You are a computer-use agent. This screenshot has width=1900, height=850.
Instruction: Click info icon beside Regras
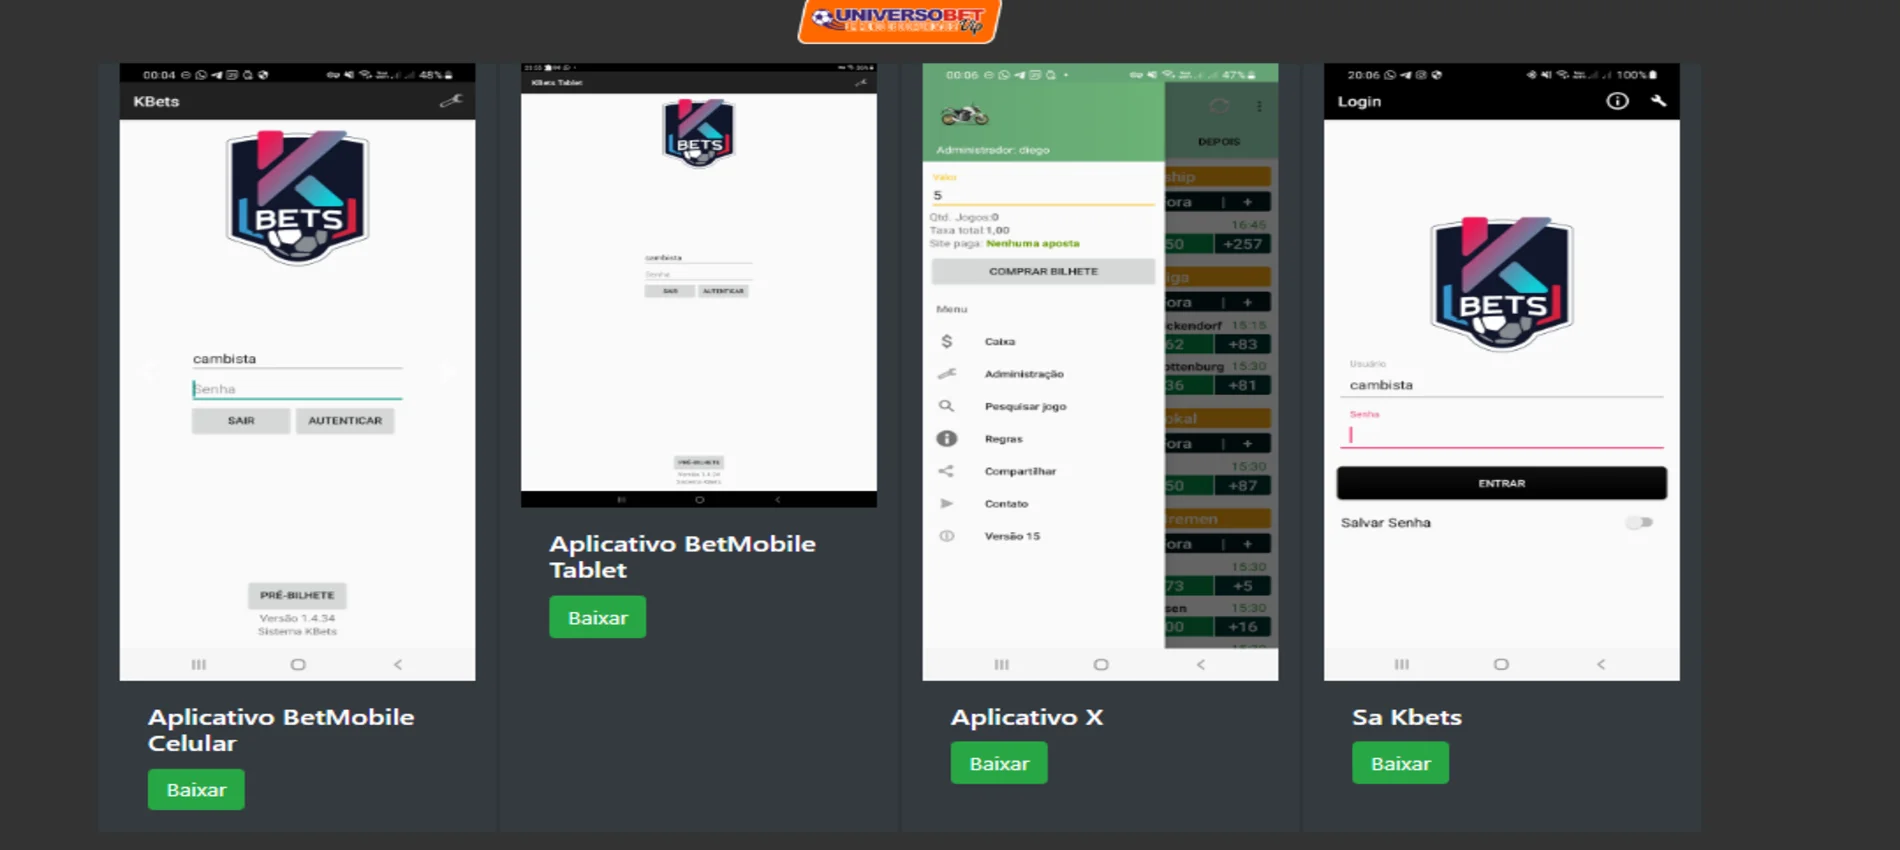[x=946, y=438]
